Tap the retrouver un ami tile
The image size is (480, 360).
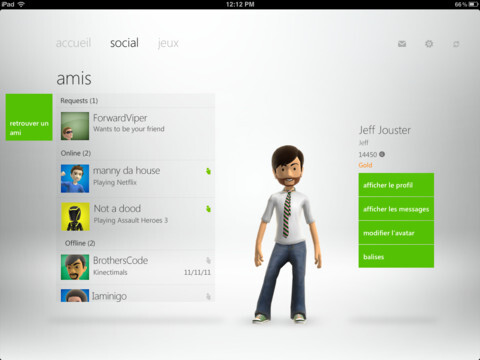tap(29, 117)
